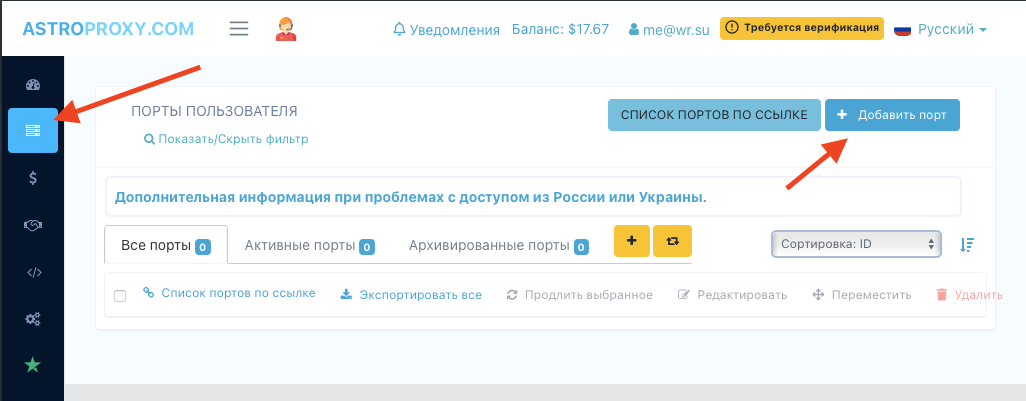Click the yellow plus button beside tabs
This screenshot has height=401, width=1026.
click(x=631, y=241)
